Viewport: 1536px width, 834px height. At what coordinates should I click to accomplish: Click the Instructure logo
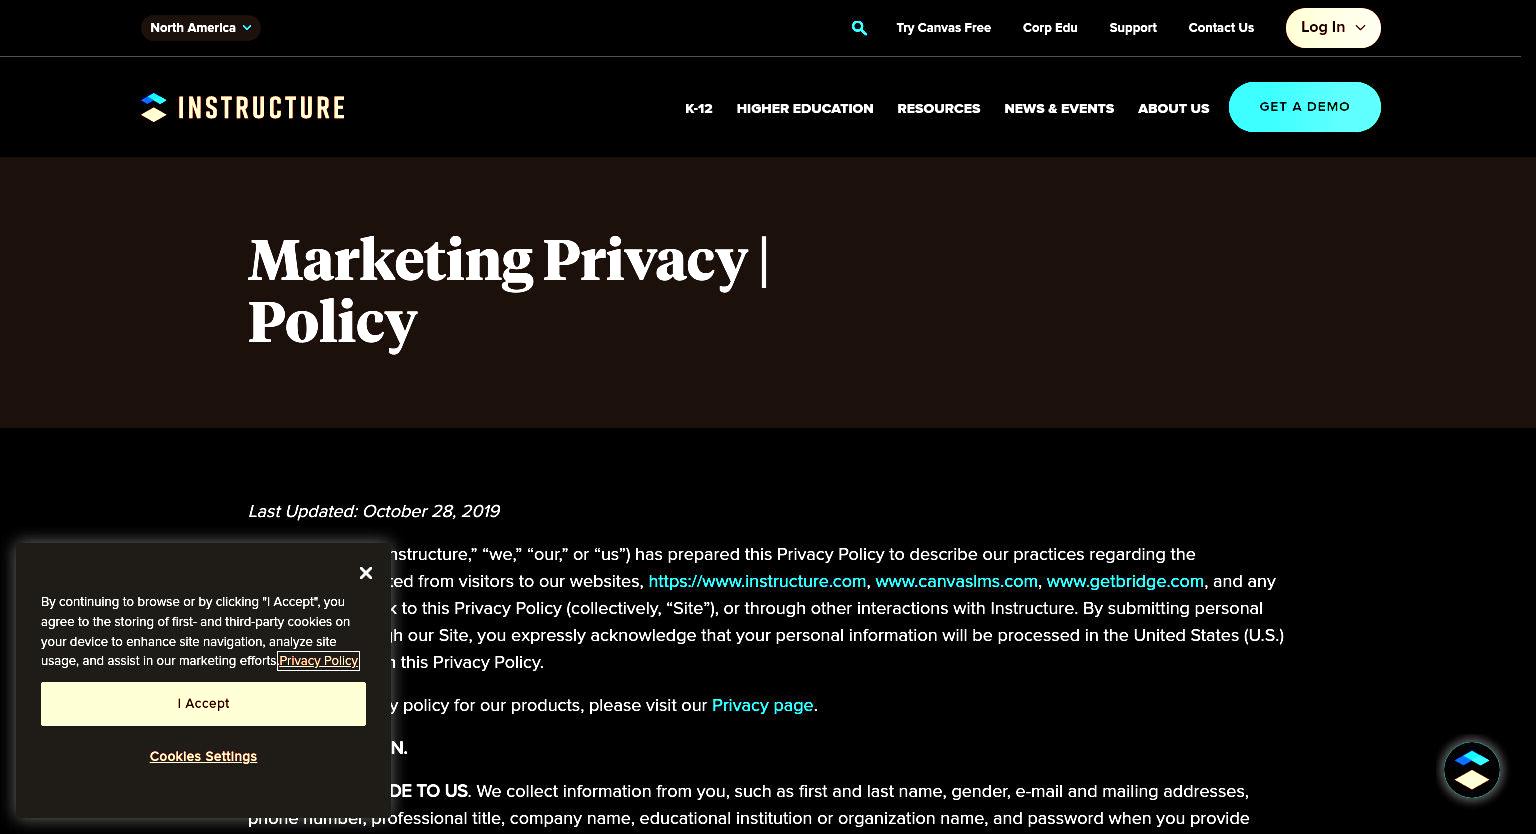tap(243, 107)
